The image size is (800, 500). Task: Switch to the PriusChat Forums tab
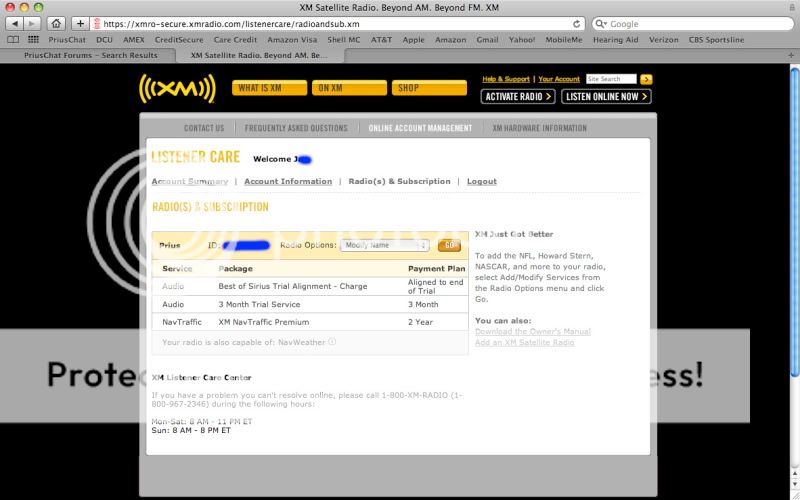point(90,55)
